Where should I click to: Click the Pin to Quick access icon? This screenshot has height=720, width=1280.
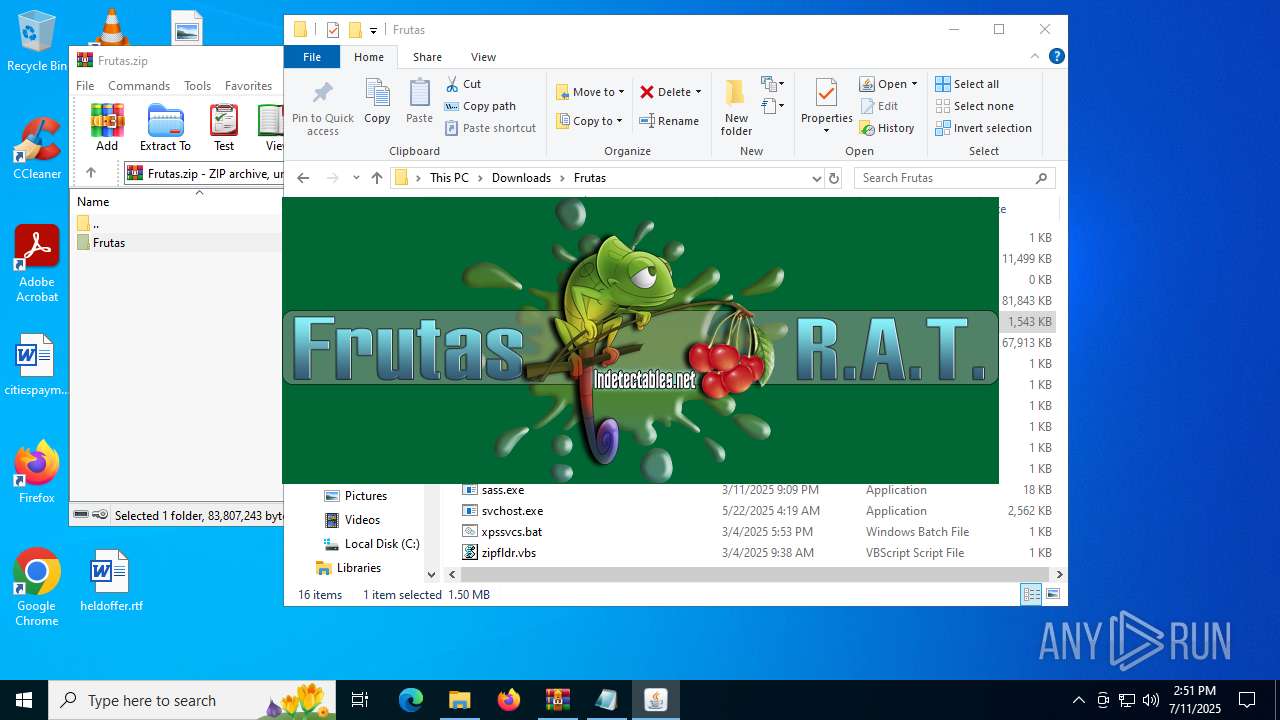[x=322, y=108]
